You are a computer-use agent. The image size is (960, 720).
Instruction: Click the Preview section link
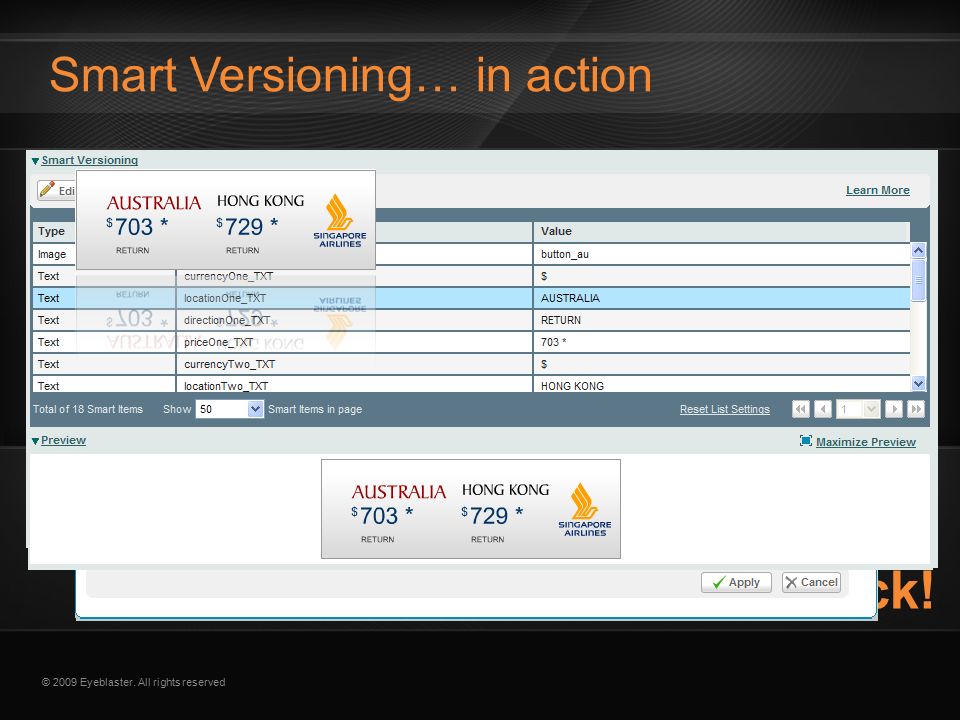(x=64, y=440)
